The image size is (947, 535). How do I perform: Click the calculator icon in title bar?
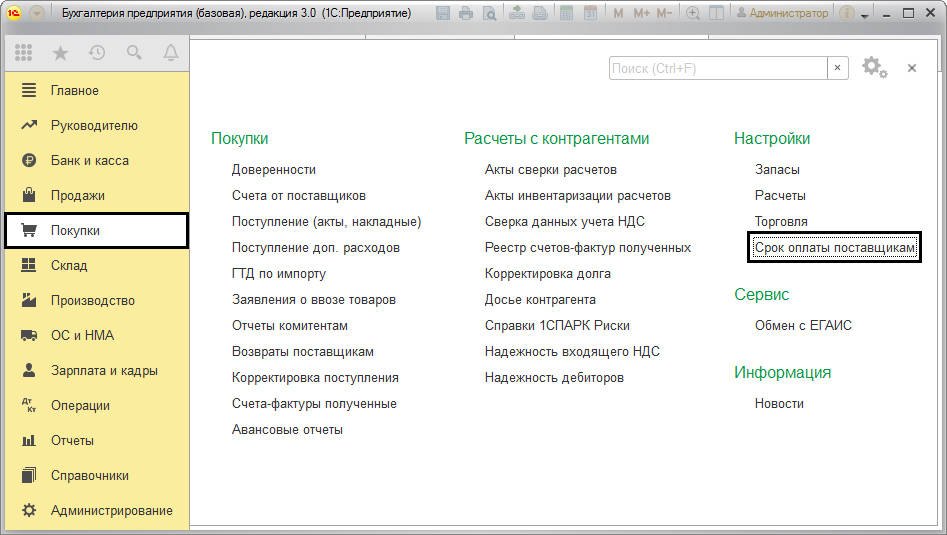567,14
